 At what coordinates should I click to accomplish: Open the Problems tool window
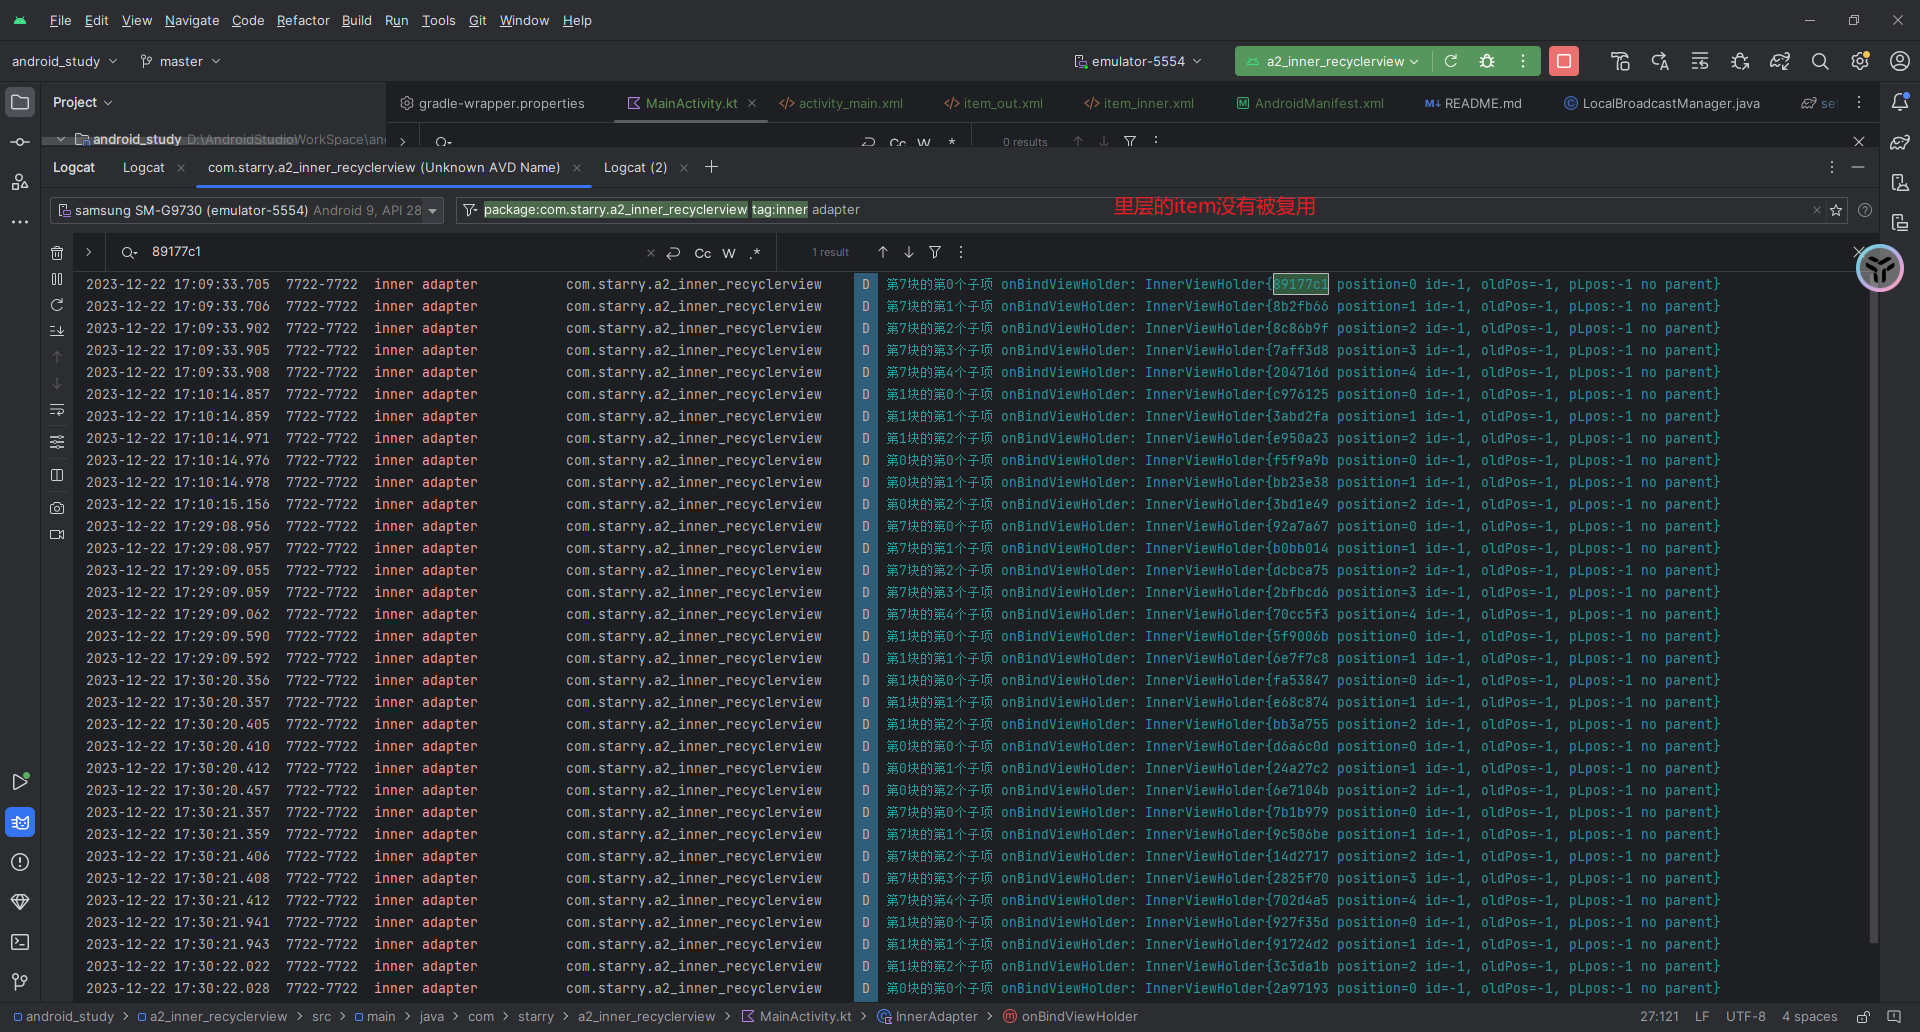coord(20,862)
